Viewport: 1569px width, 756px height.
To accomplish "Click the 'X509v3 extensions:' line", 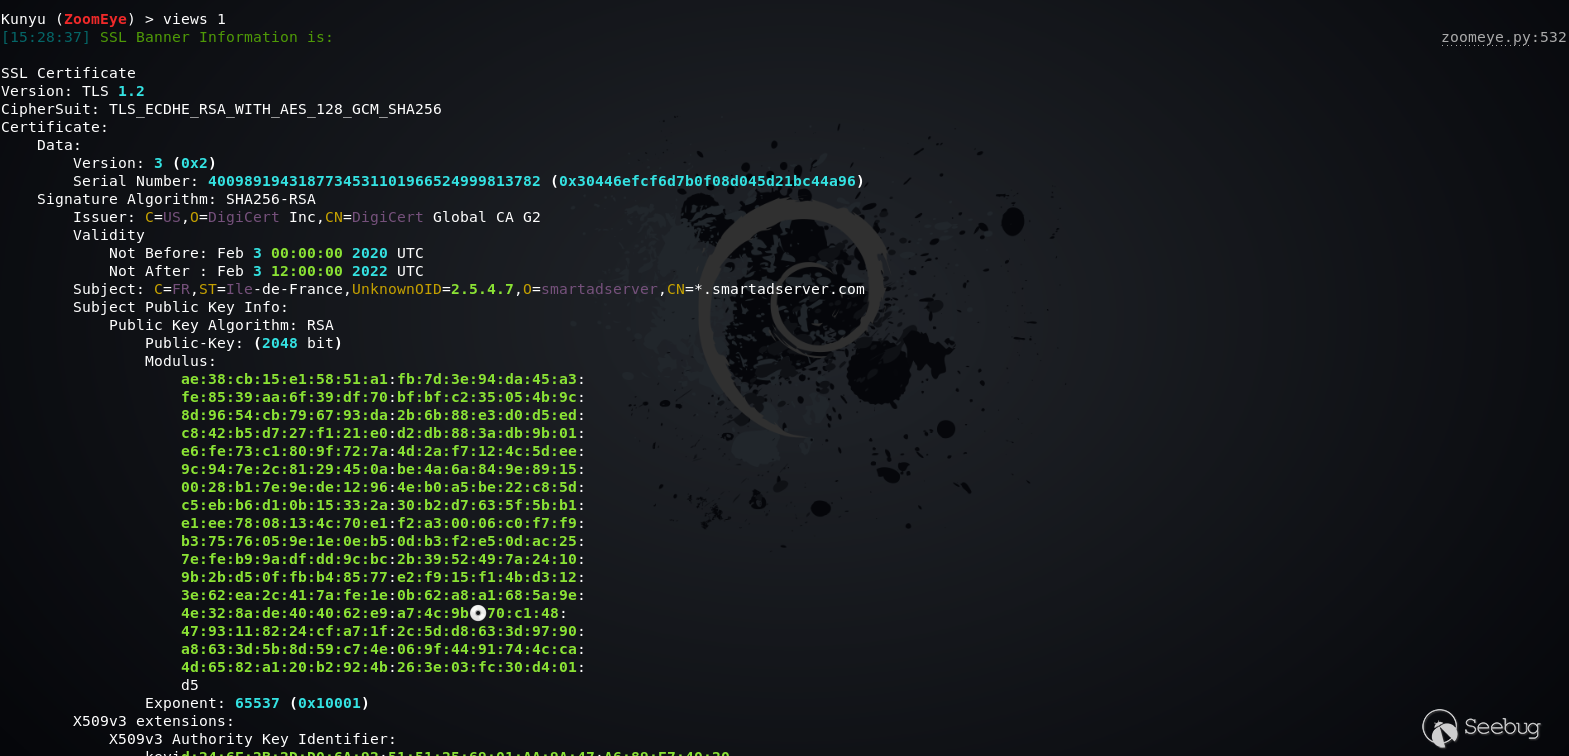I will [154, 721].
